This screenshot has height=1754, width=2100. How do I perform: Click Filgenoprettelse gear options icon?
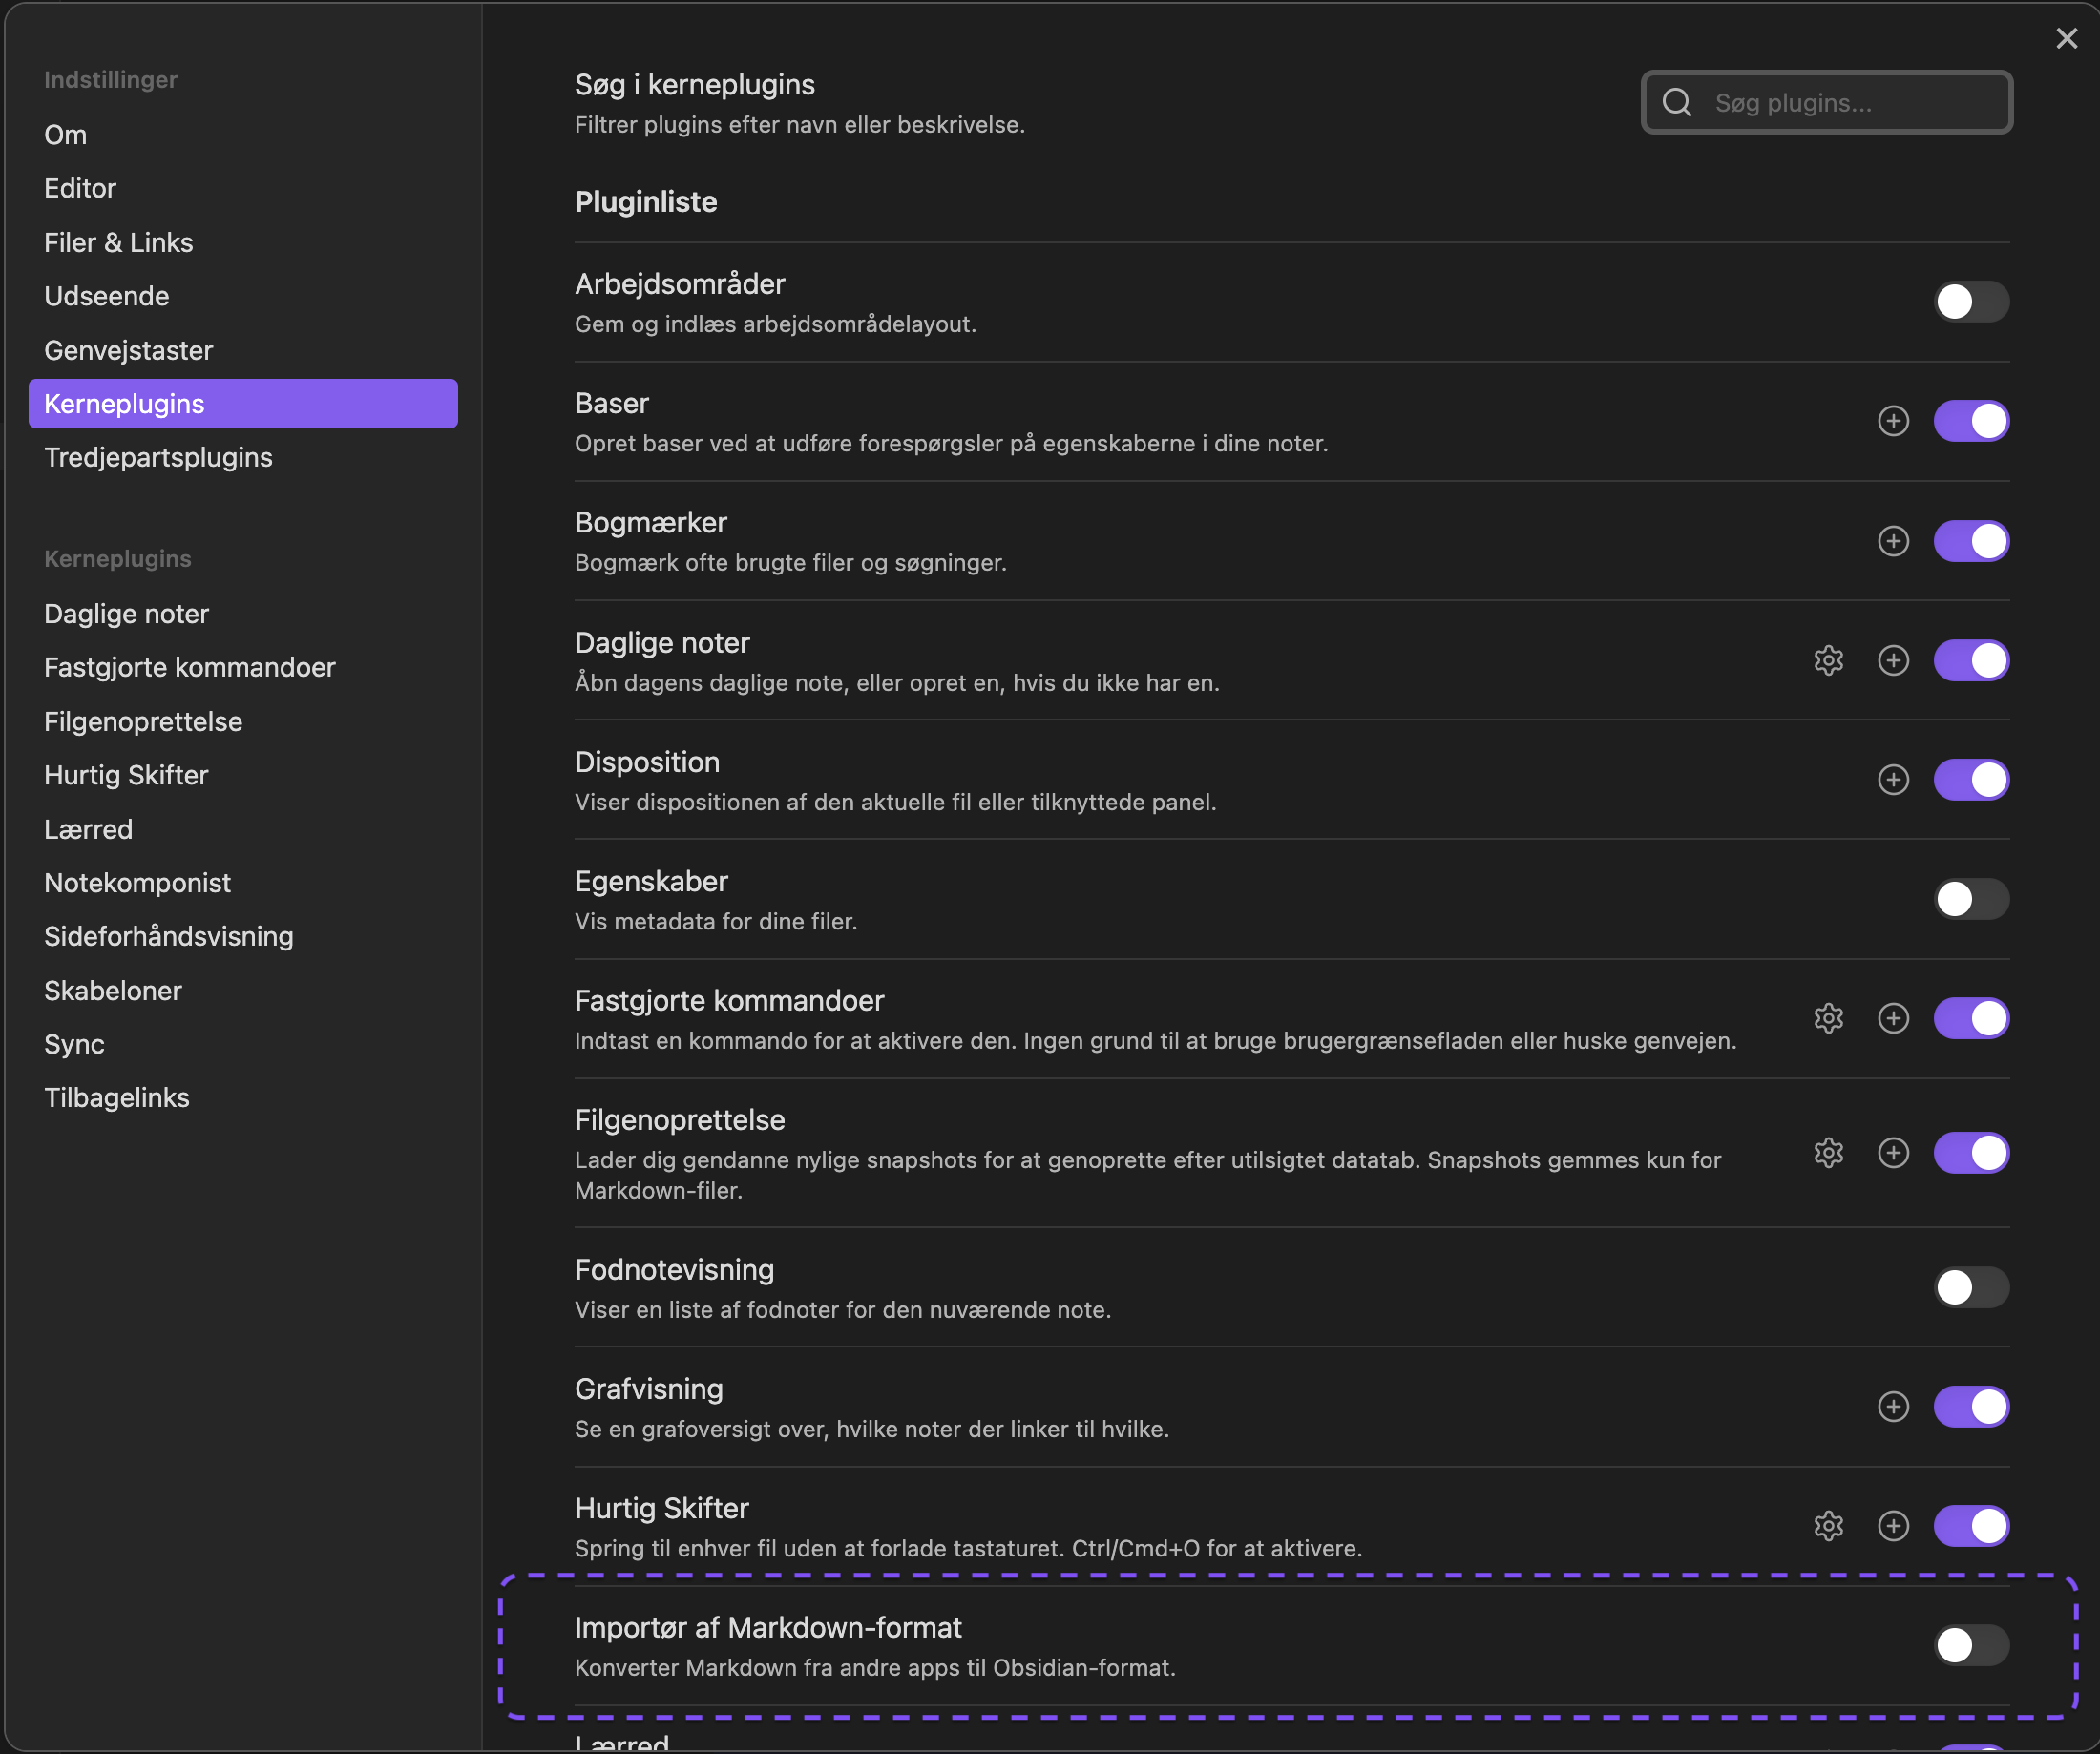point(1828,1152)
